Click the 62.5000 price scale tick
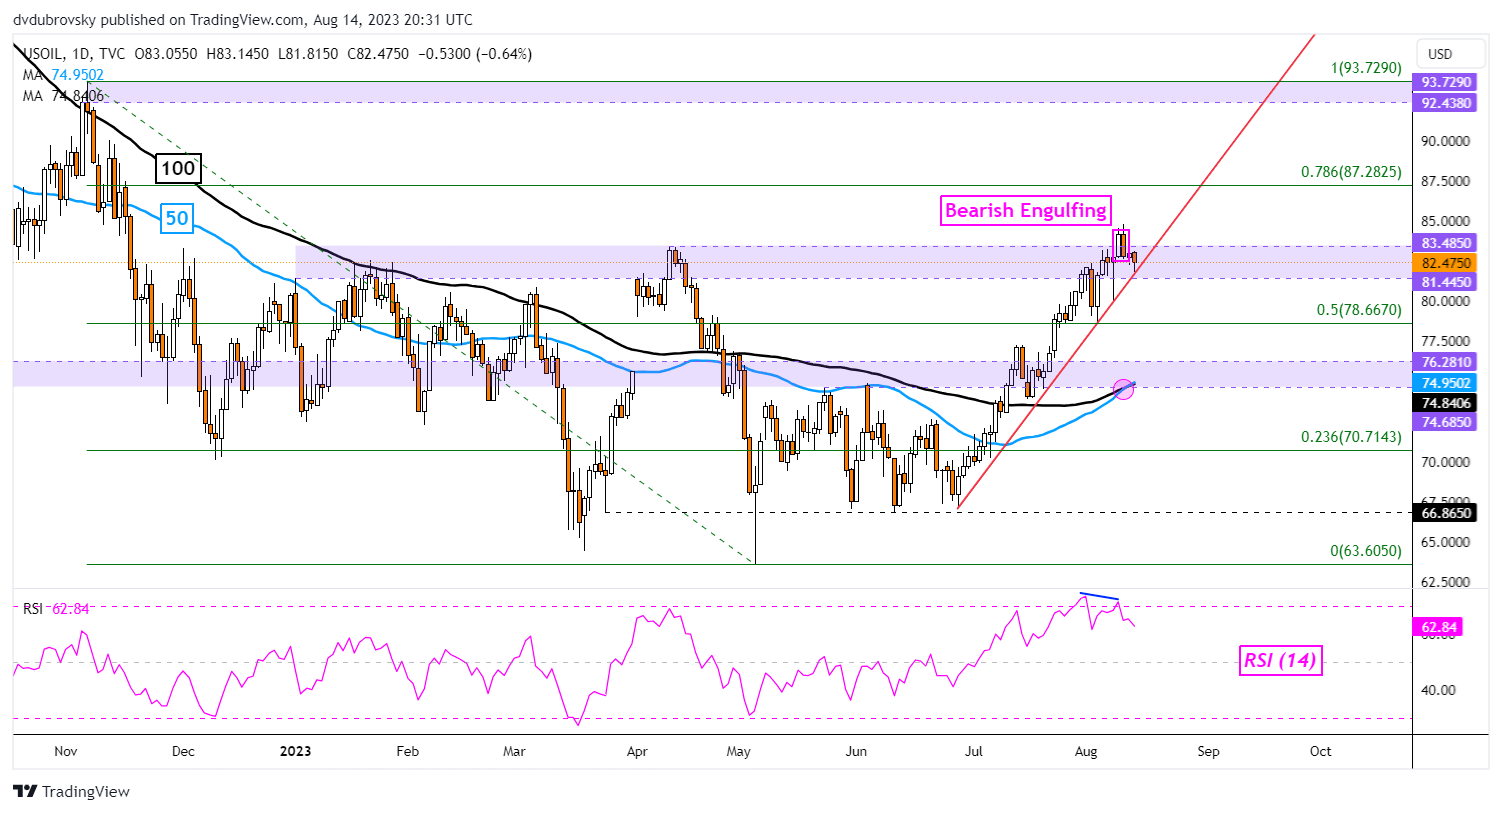Screen dimensions: 1502x813 tap(1446, 582)
